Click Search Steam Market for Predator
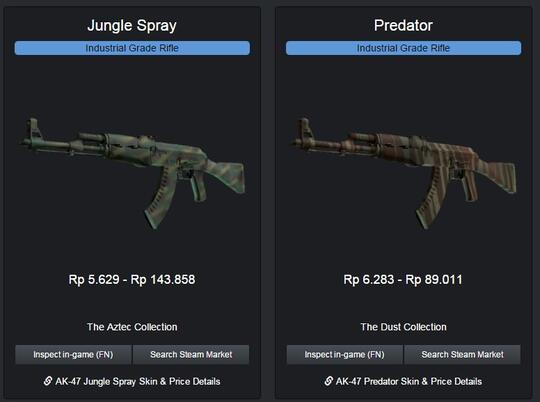 click(x=463, y=354)
